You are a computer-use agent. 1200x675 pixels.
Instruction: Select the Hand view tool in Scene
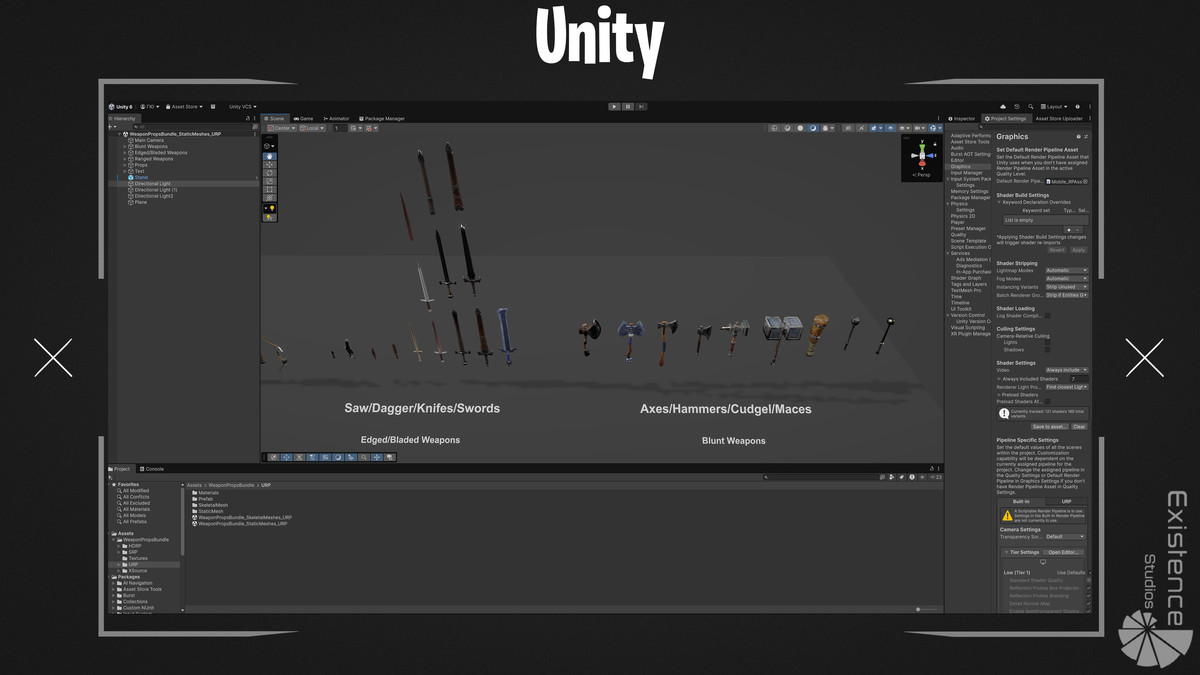click(270, 156)
